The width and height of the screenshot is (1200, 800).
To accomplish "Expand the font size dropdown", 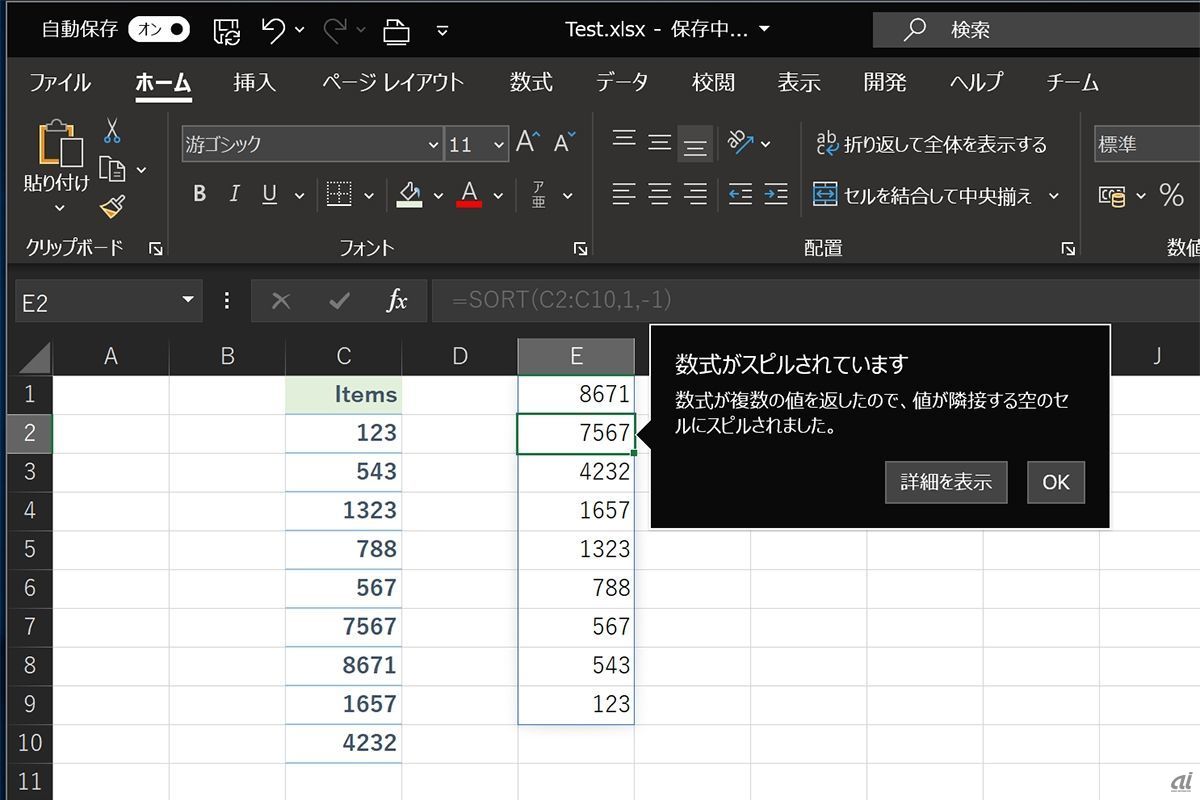I will (x=499, y=145).
